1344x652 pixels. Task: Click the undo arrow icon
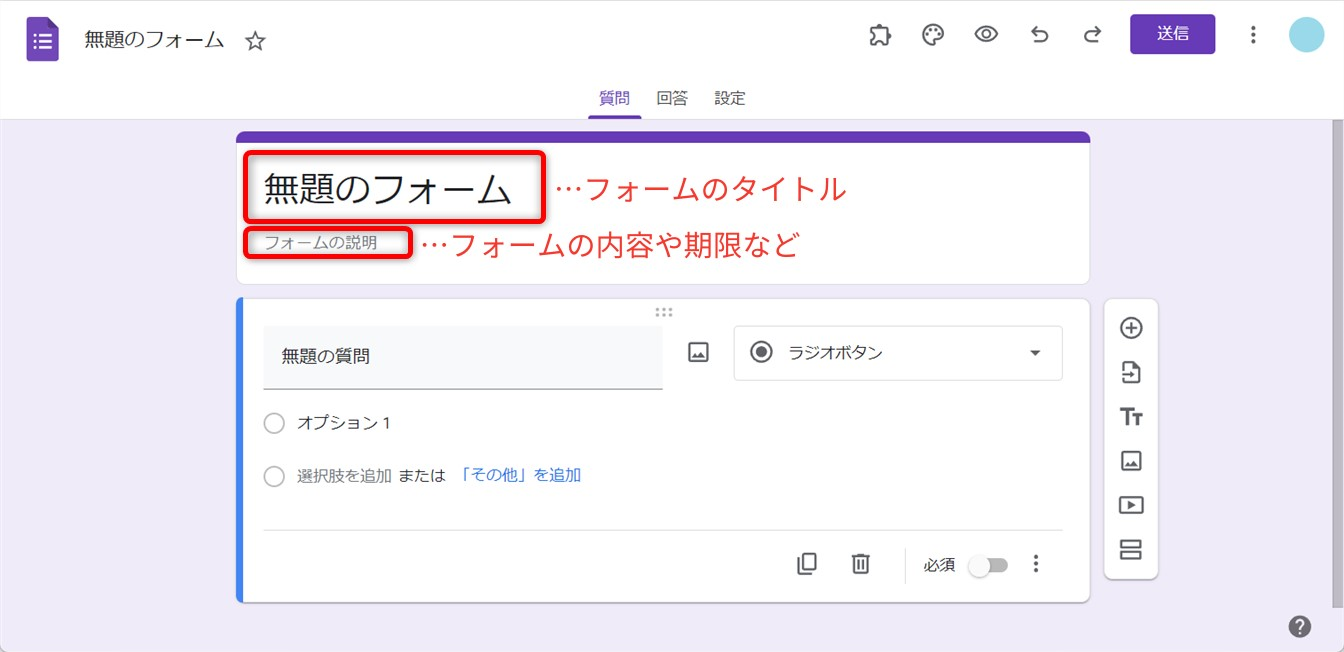[1040, 35]
